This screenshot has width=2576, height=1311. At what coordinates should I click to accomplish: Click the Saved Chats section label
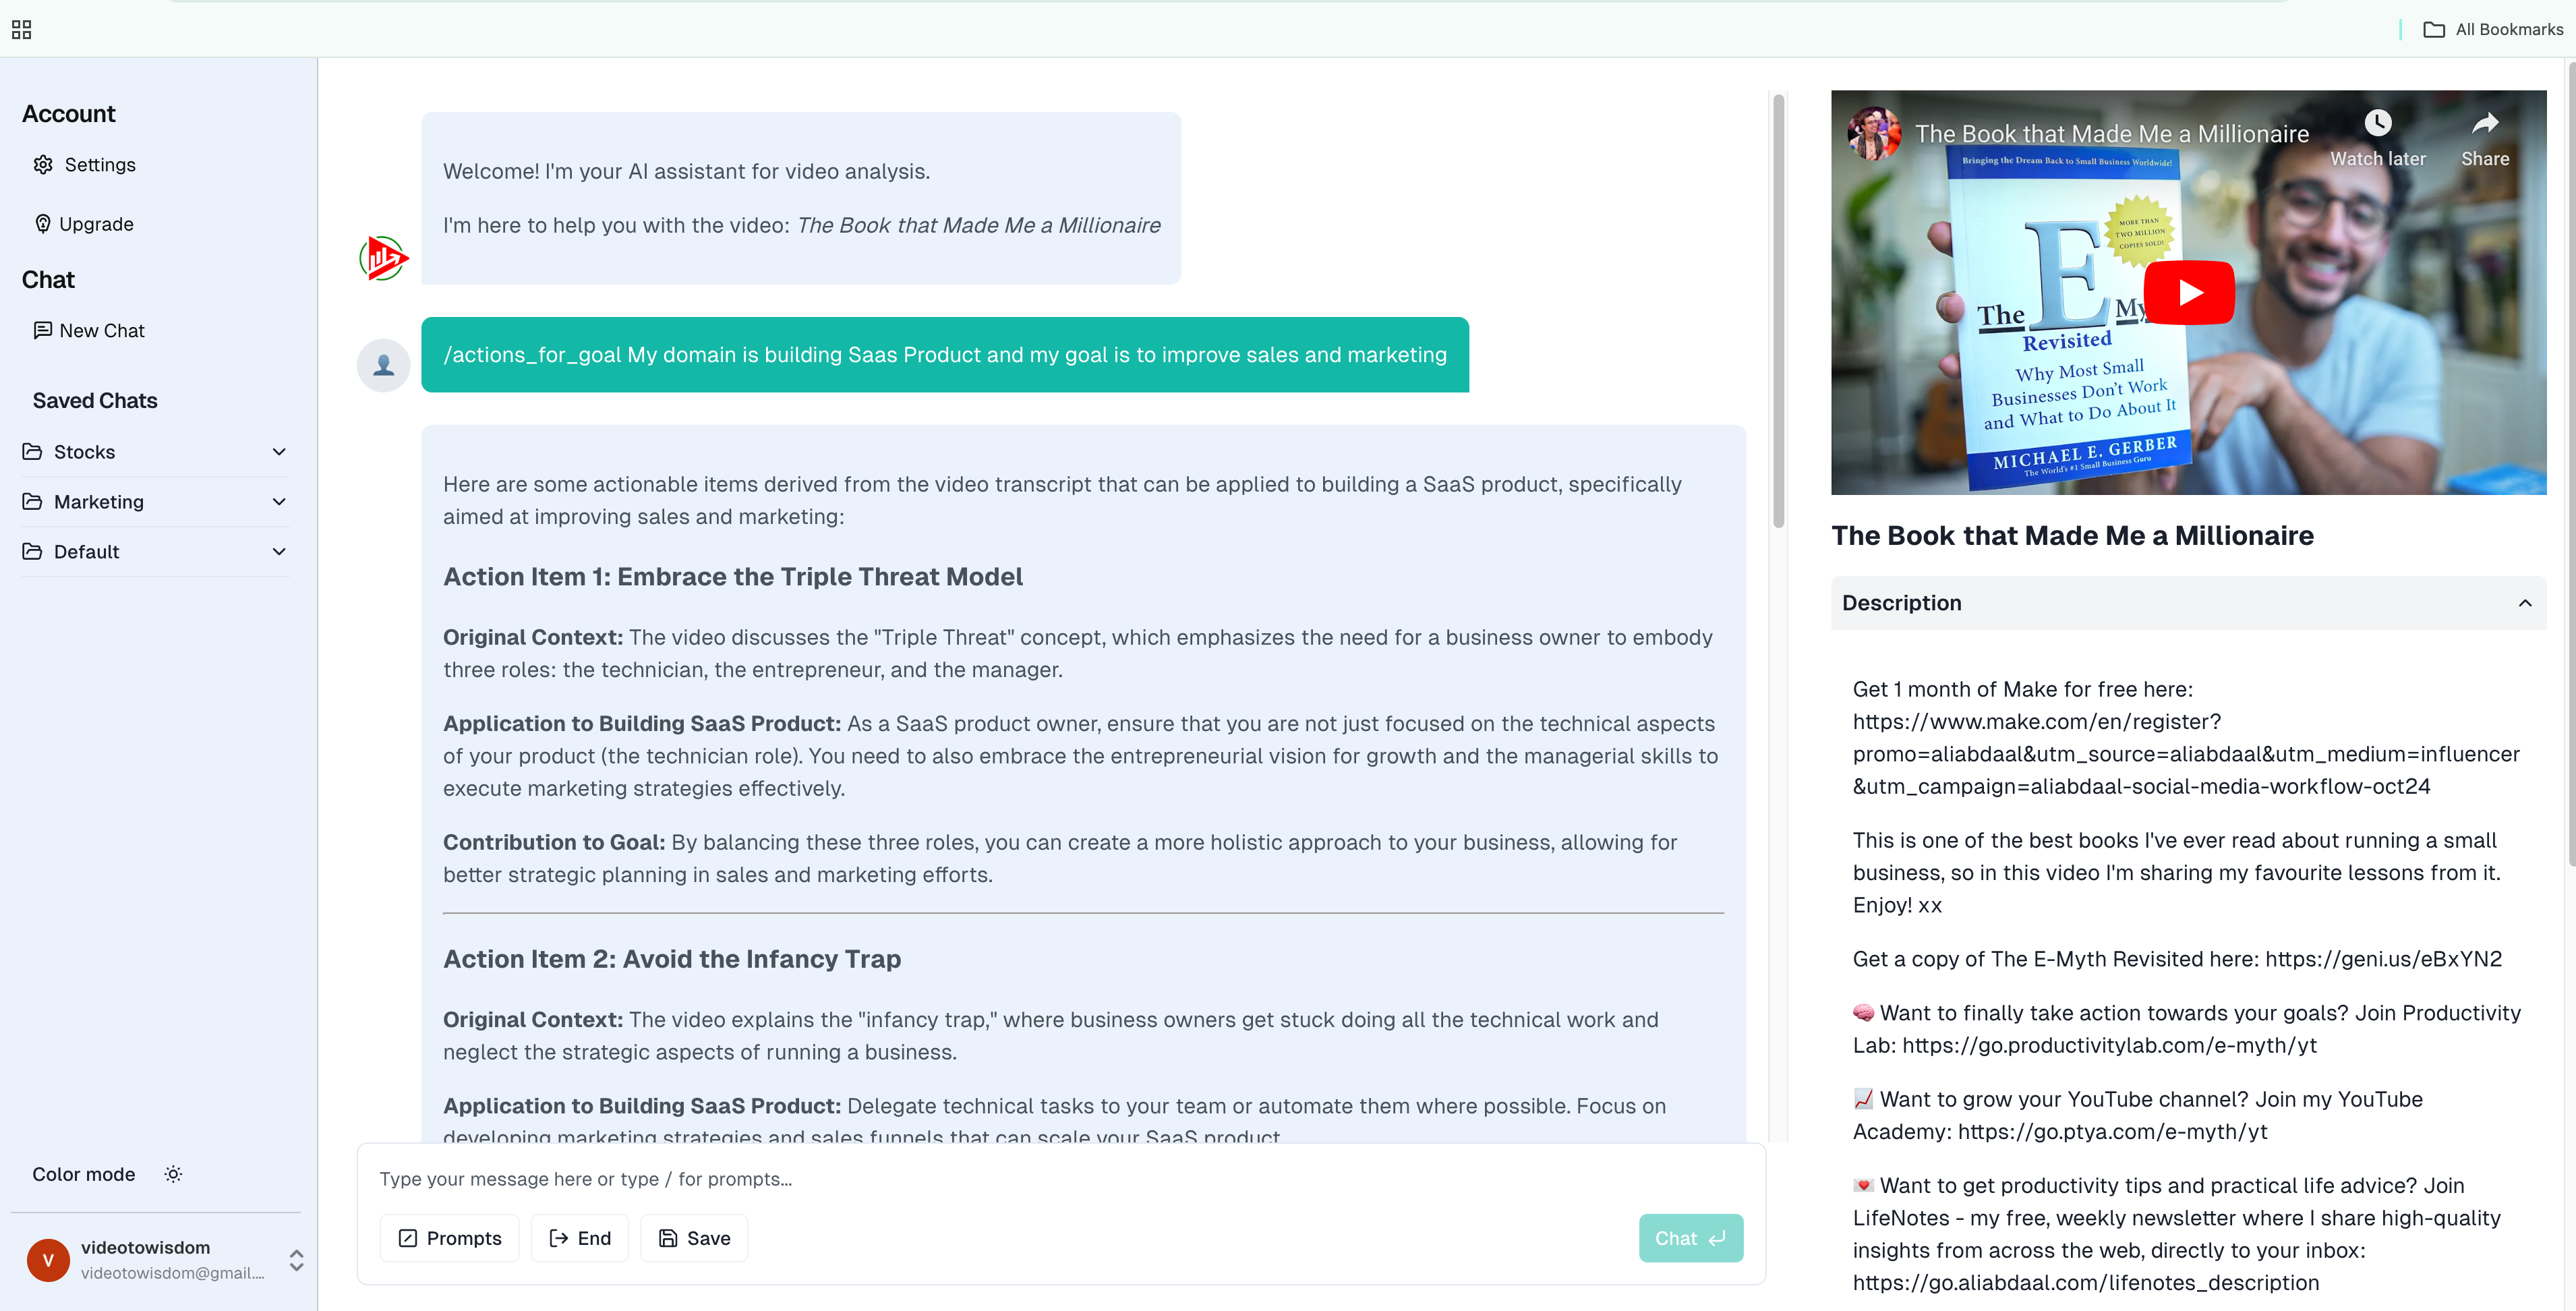(95, 401)
